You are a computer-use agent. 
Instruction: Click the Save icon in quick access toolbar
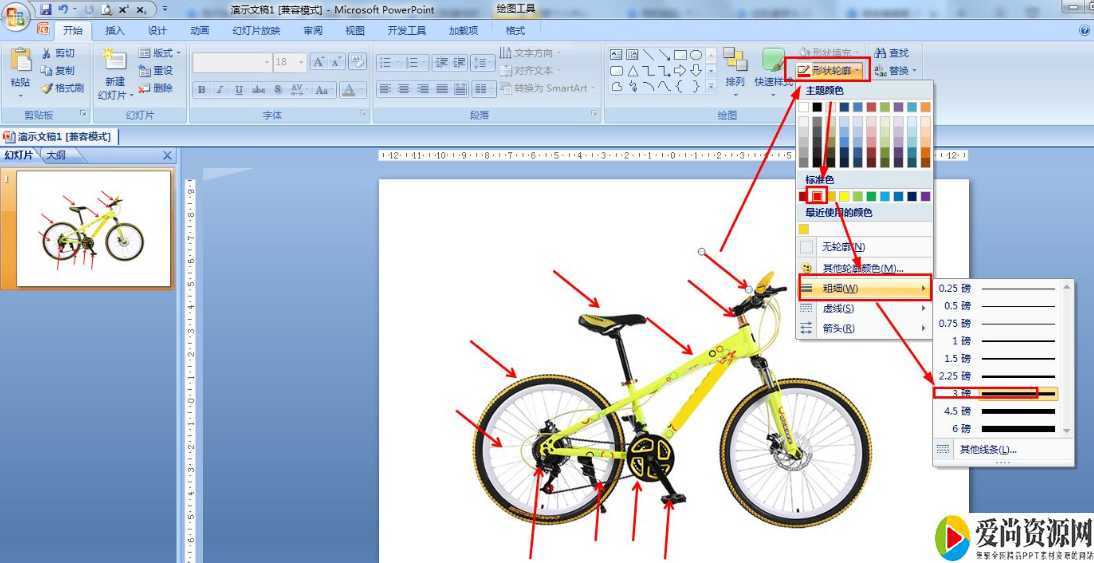pos(46,9)
